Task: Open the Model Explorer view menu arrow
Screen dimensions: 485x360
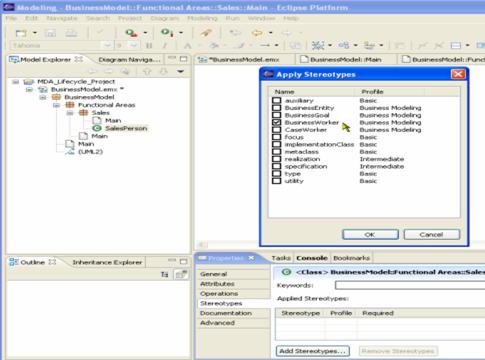Action: tap(180, 71)
